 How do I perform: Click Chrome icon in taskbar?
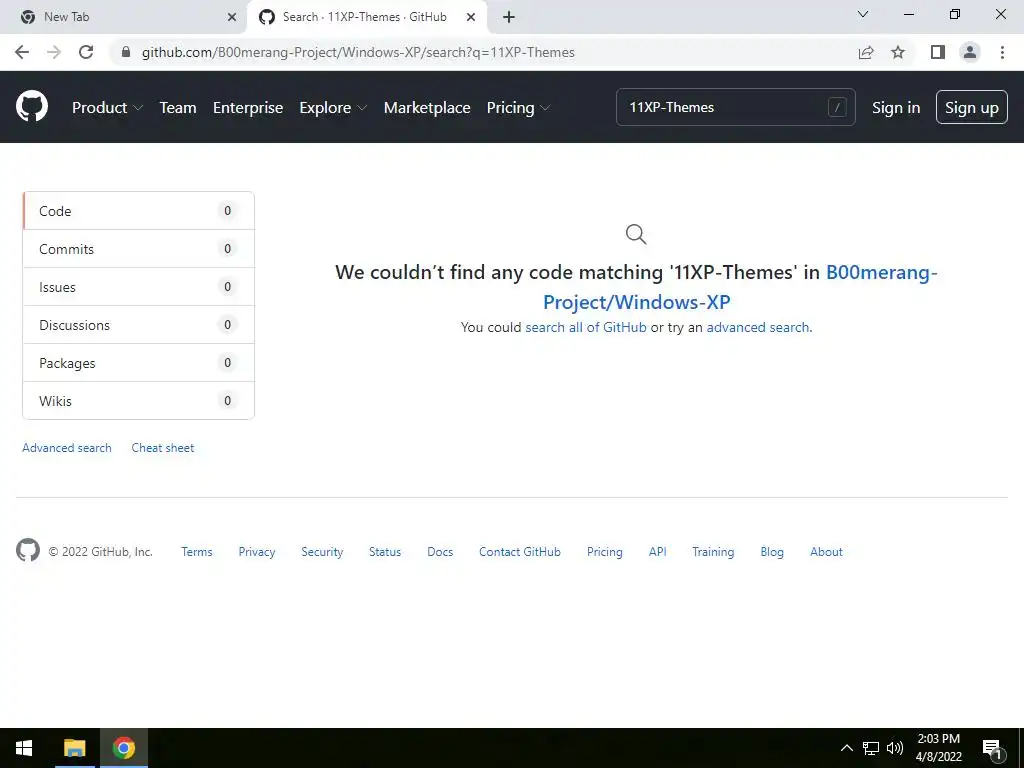pos(123,748)
